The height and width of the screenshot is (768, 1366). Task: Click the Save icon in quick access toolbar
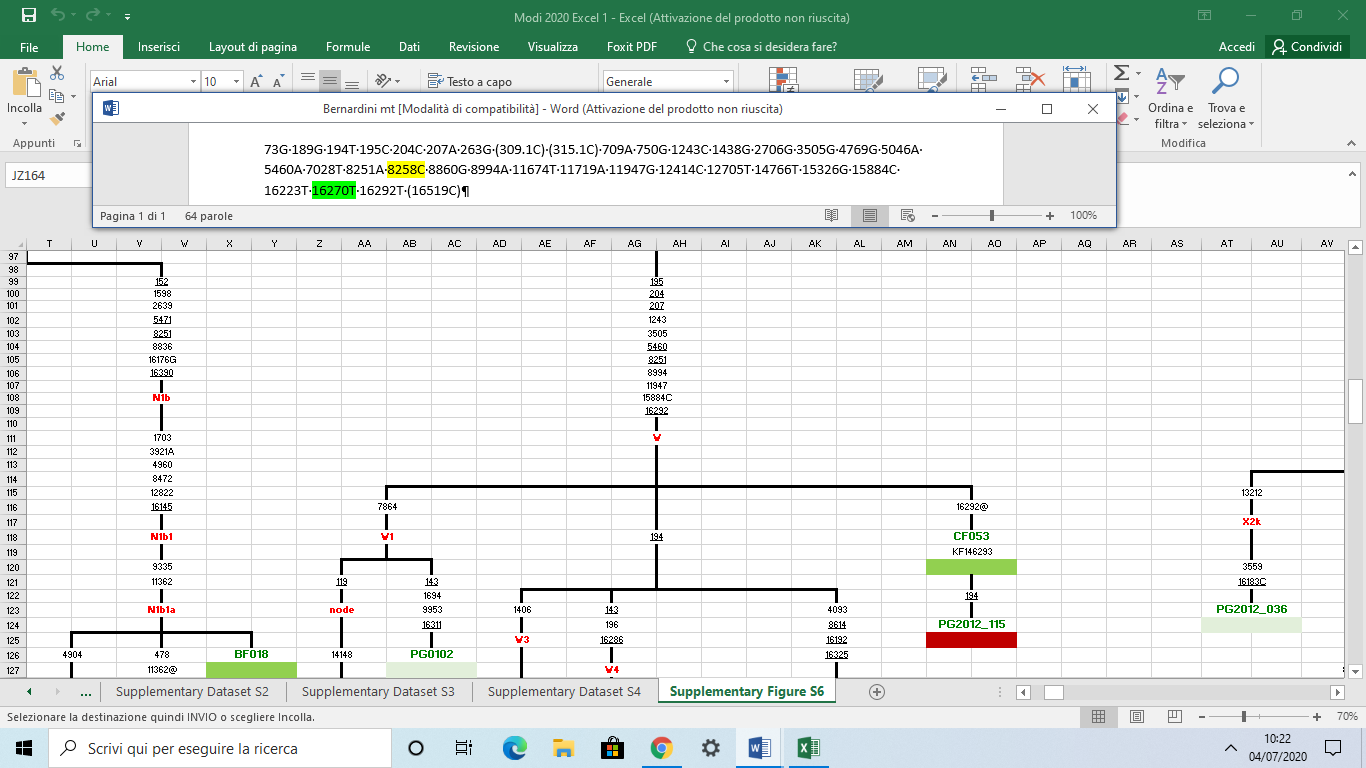28,16
